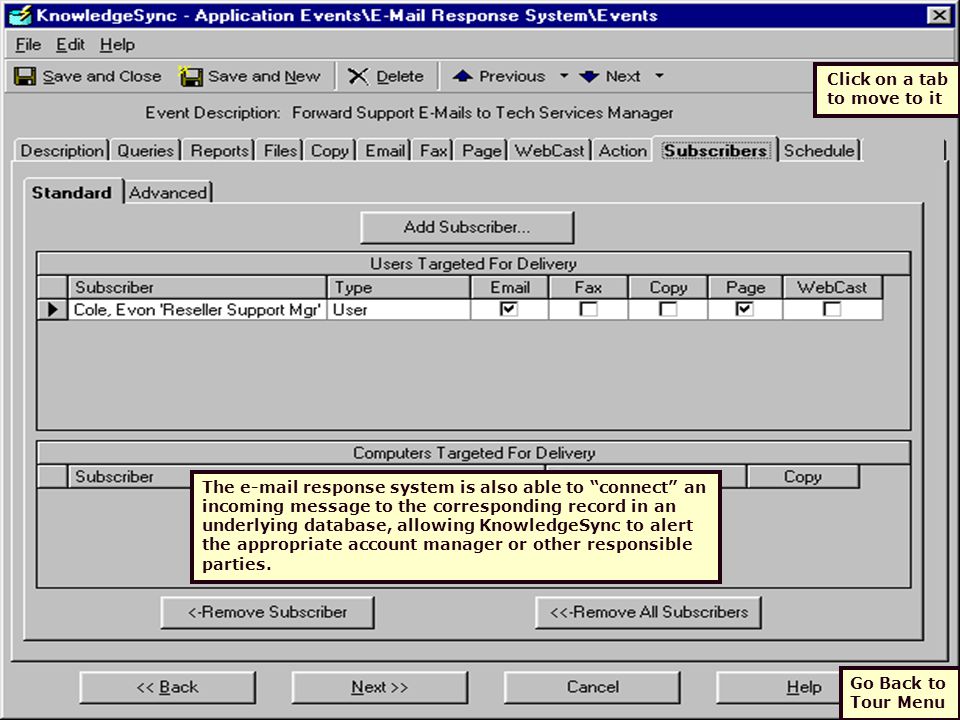Click Remove All Subscribers button
This screenshot has height=720, width=960.
649,612
